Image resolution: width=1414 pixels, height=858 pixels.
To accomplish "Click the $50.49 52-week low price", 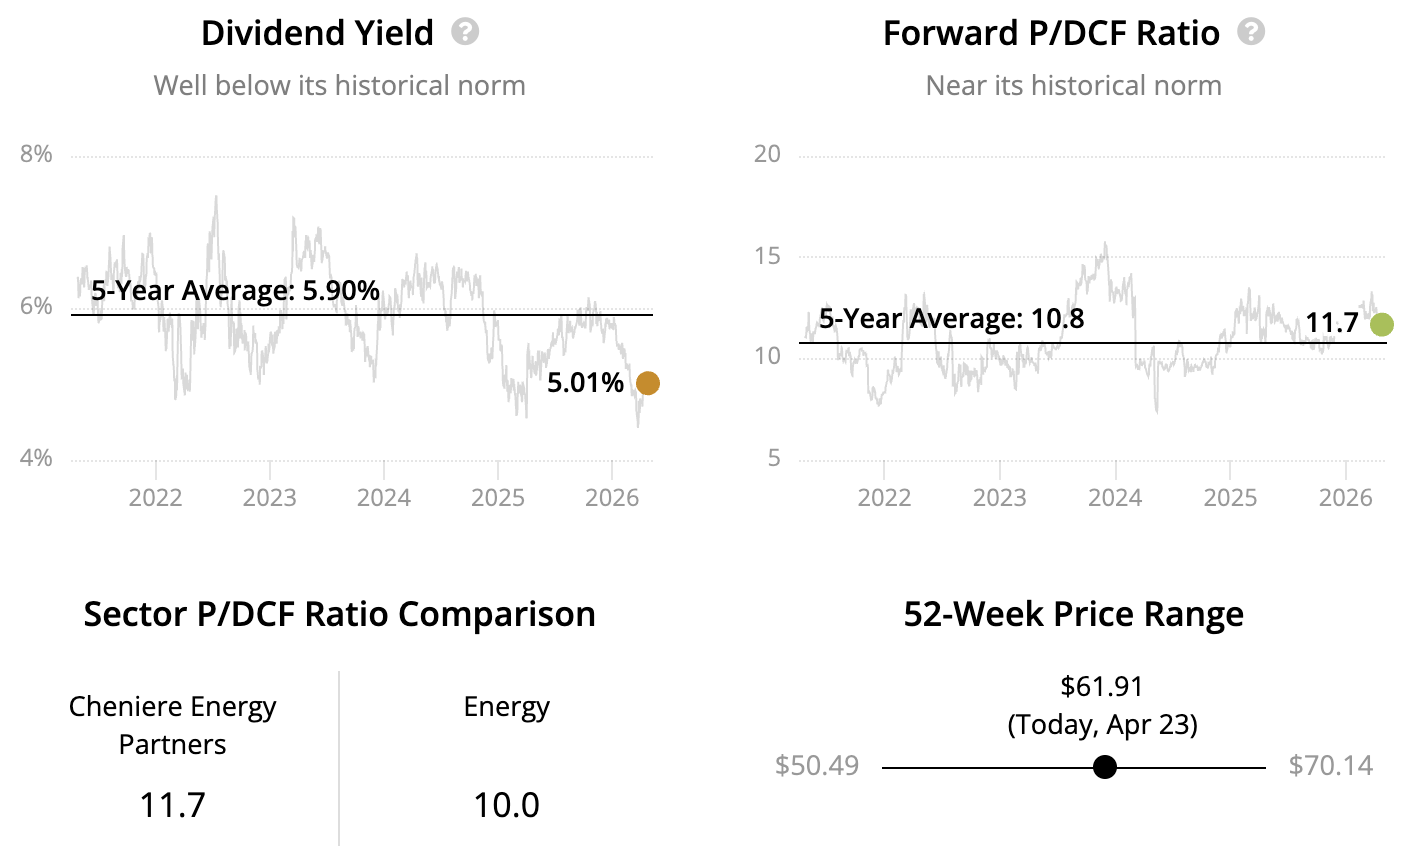I will point(816,766).
